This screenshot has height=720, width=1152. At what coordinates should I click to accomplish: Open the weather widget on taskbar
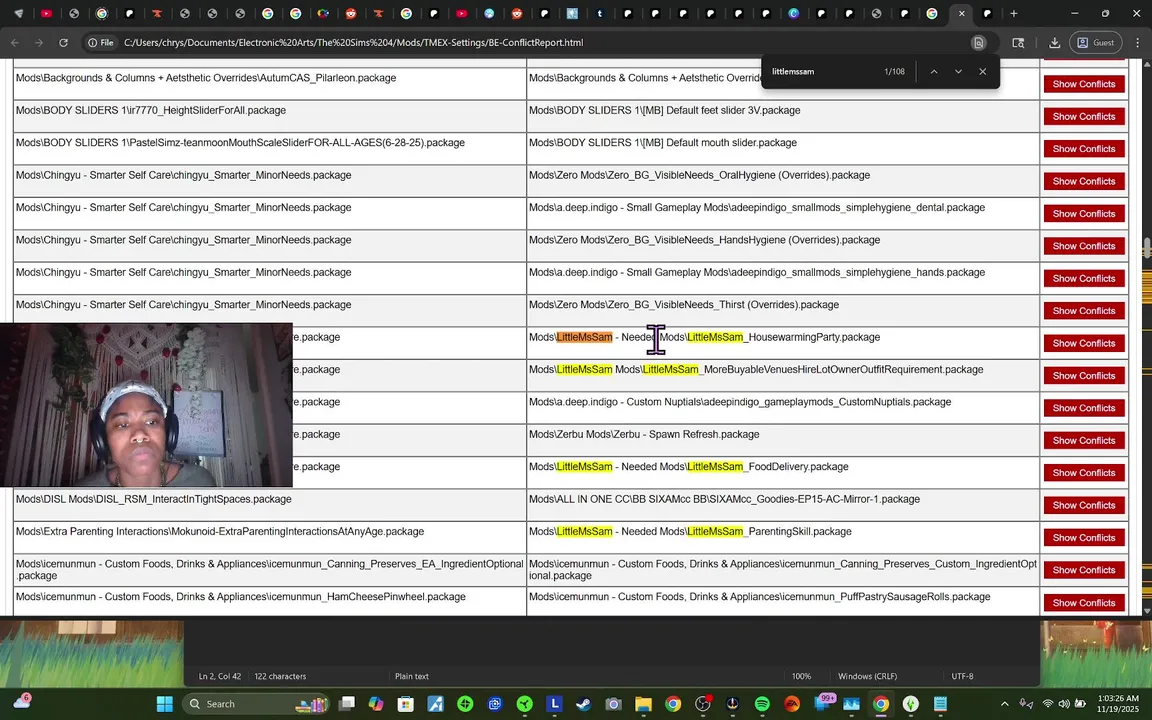pyautogui.click(x=22, y=701)
